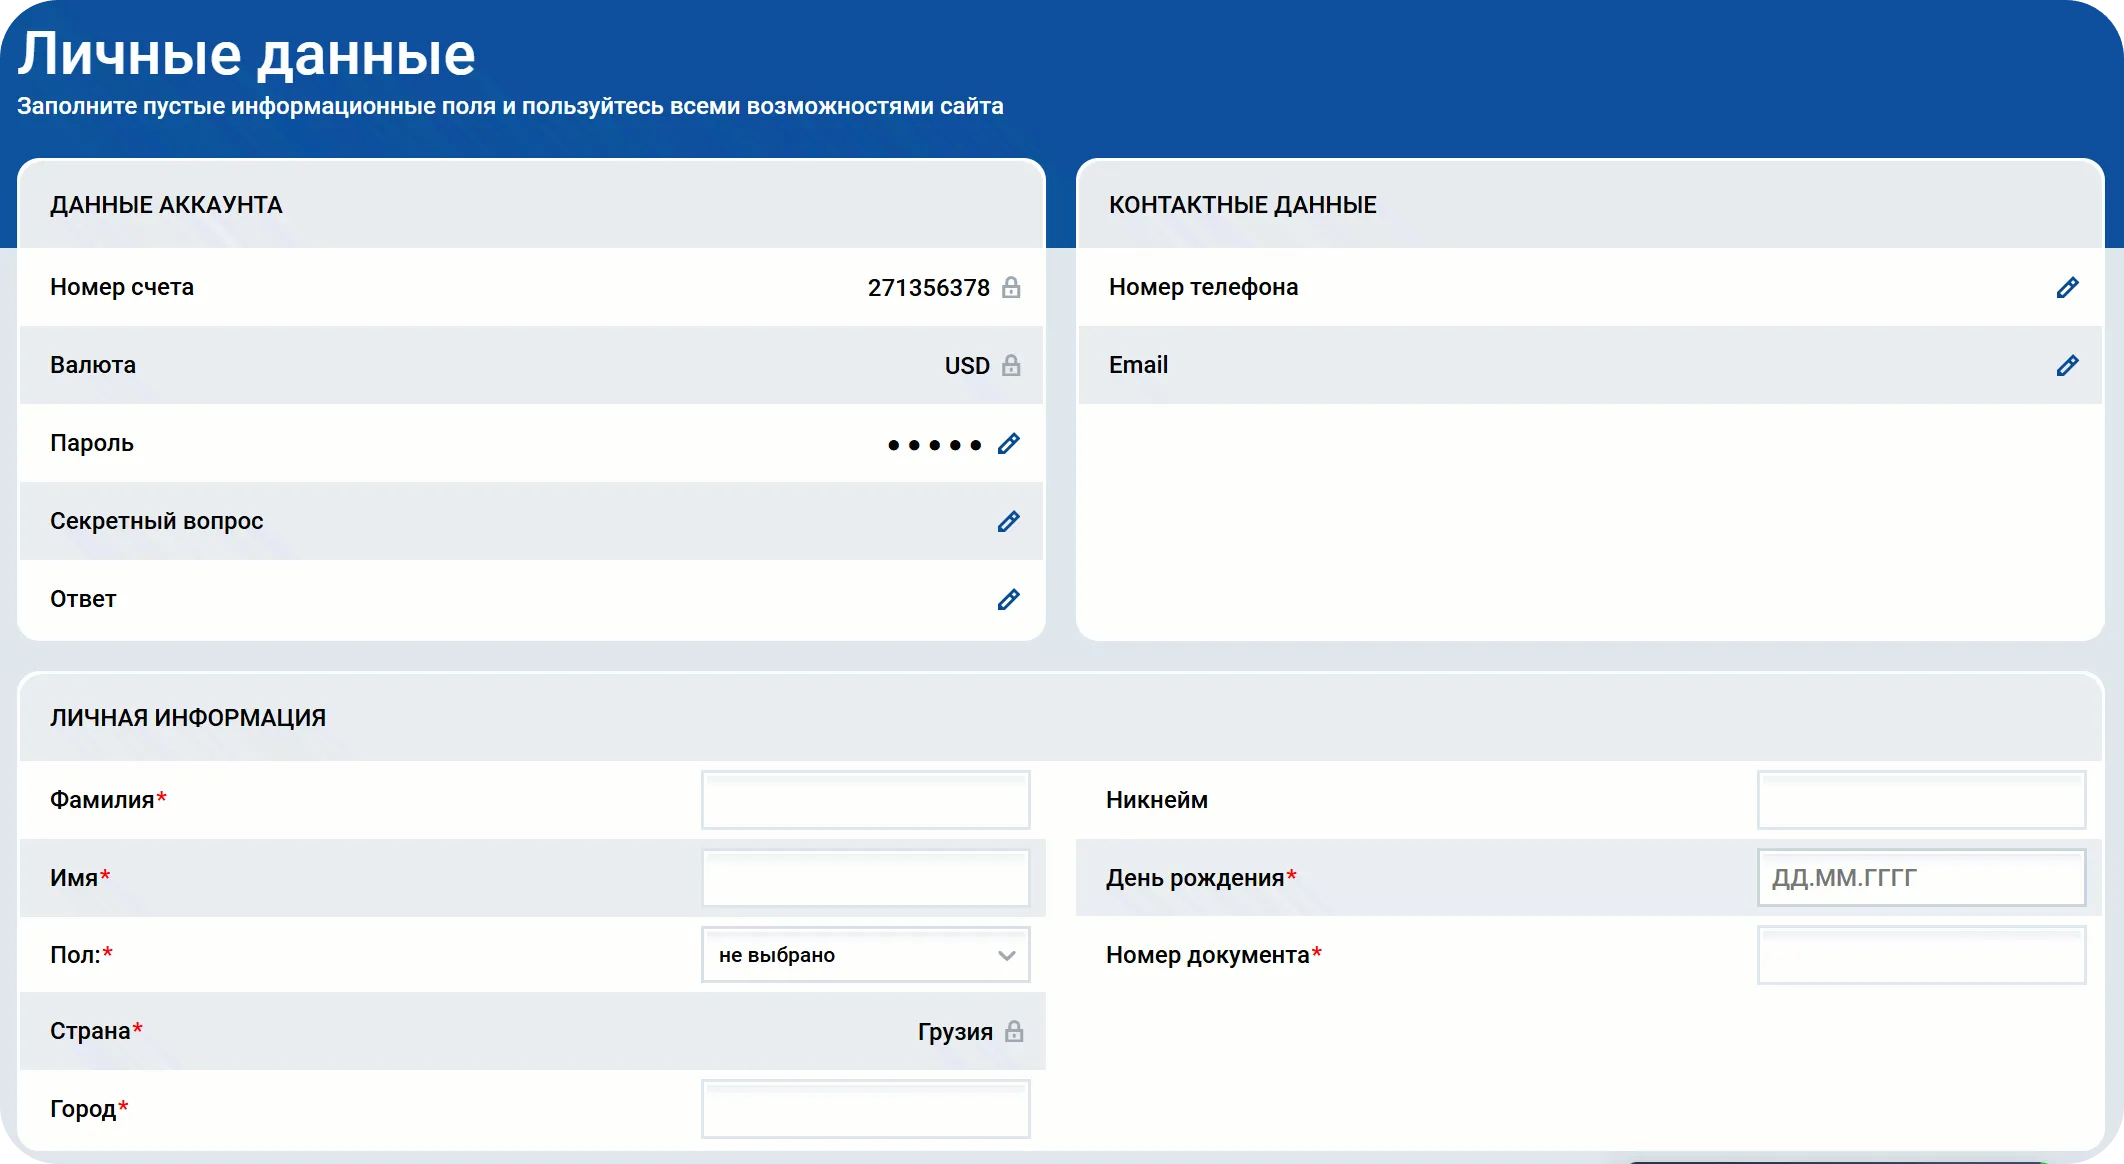The image size is (2124, 1164).
Task: Expand the gender selector showing 'не выбрано'
Action: click(x=865, y=955)
